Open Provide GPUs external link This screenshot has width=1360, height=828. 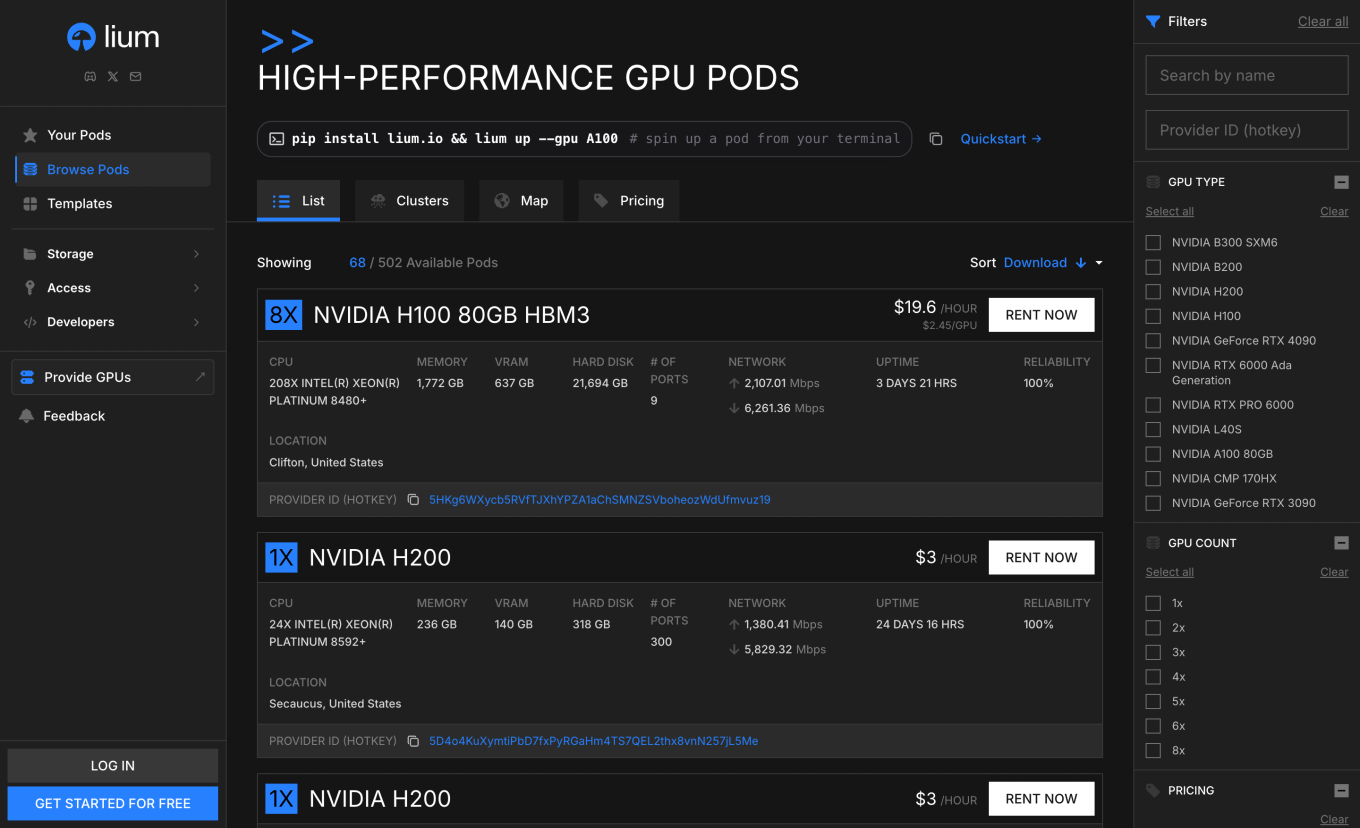[113, 377]
